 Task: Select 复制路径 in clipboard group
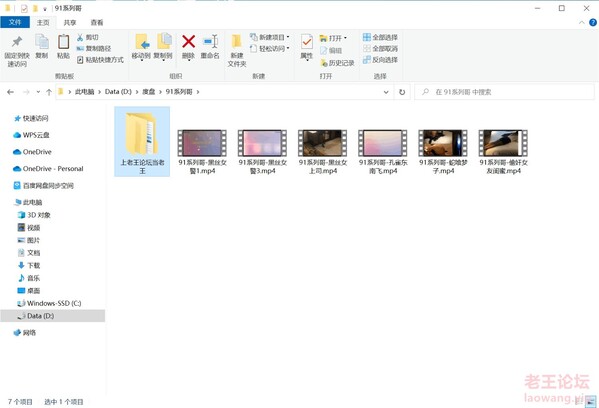coord(94,49)
